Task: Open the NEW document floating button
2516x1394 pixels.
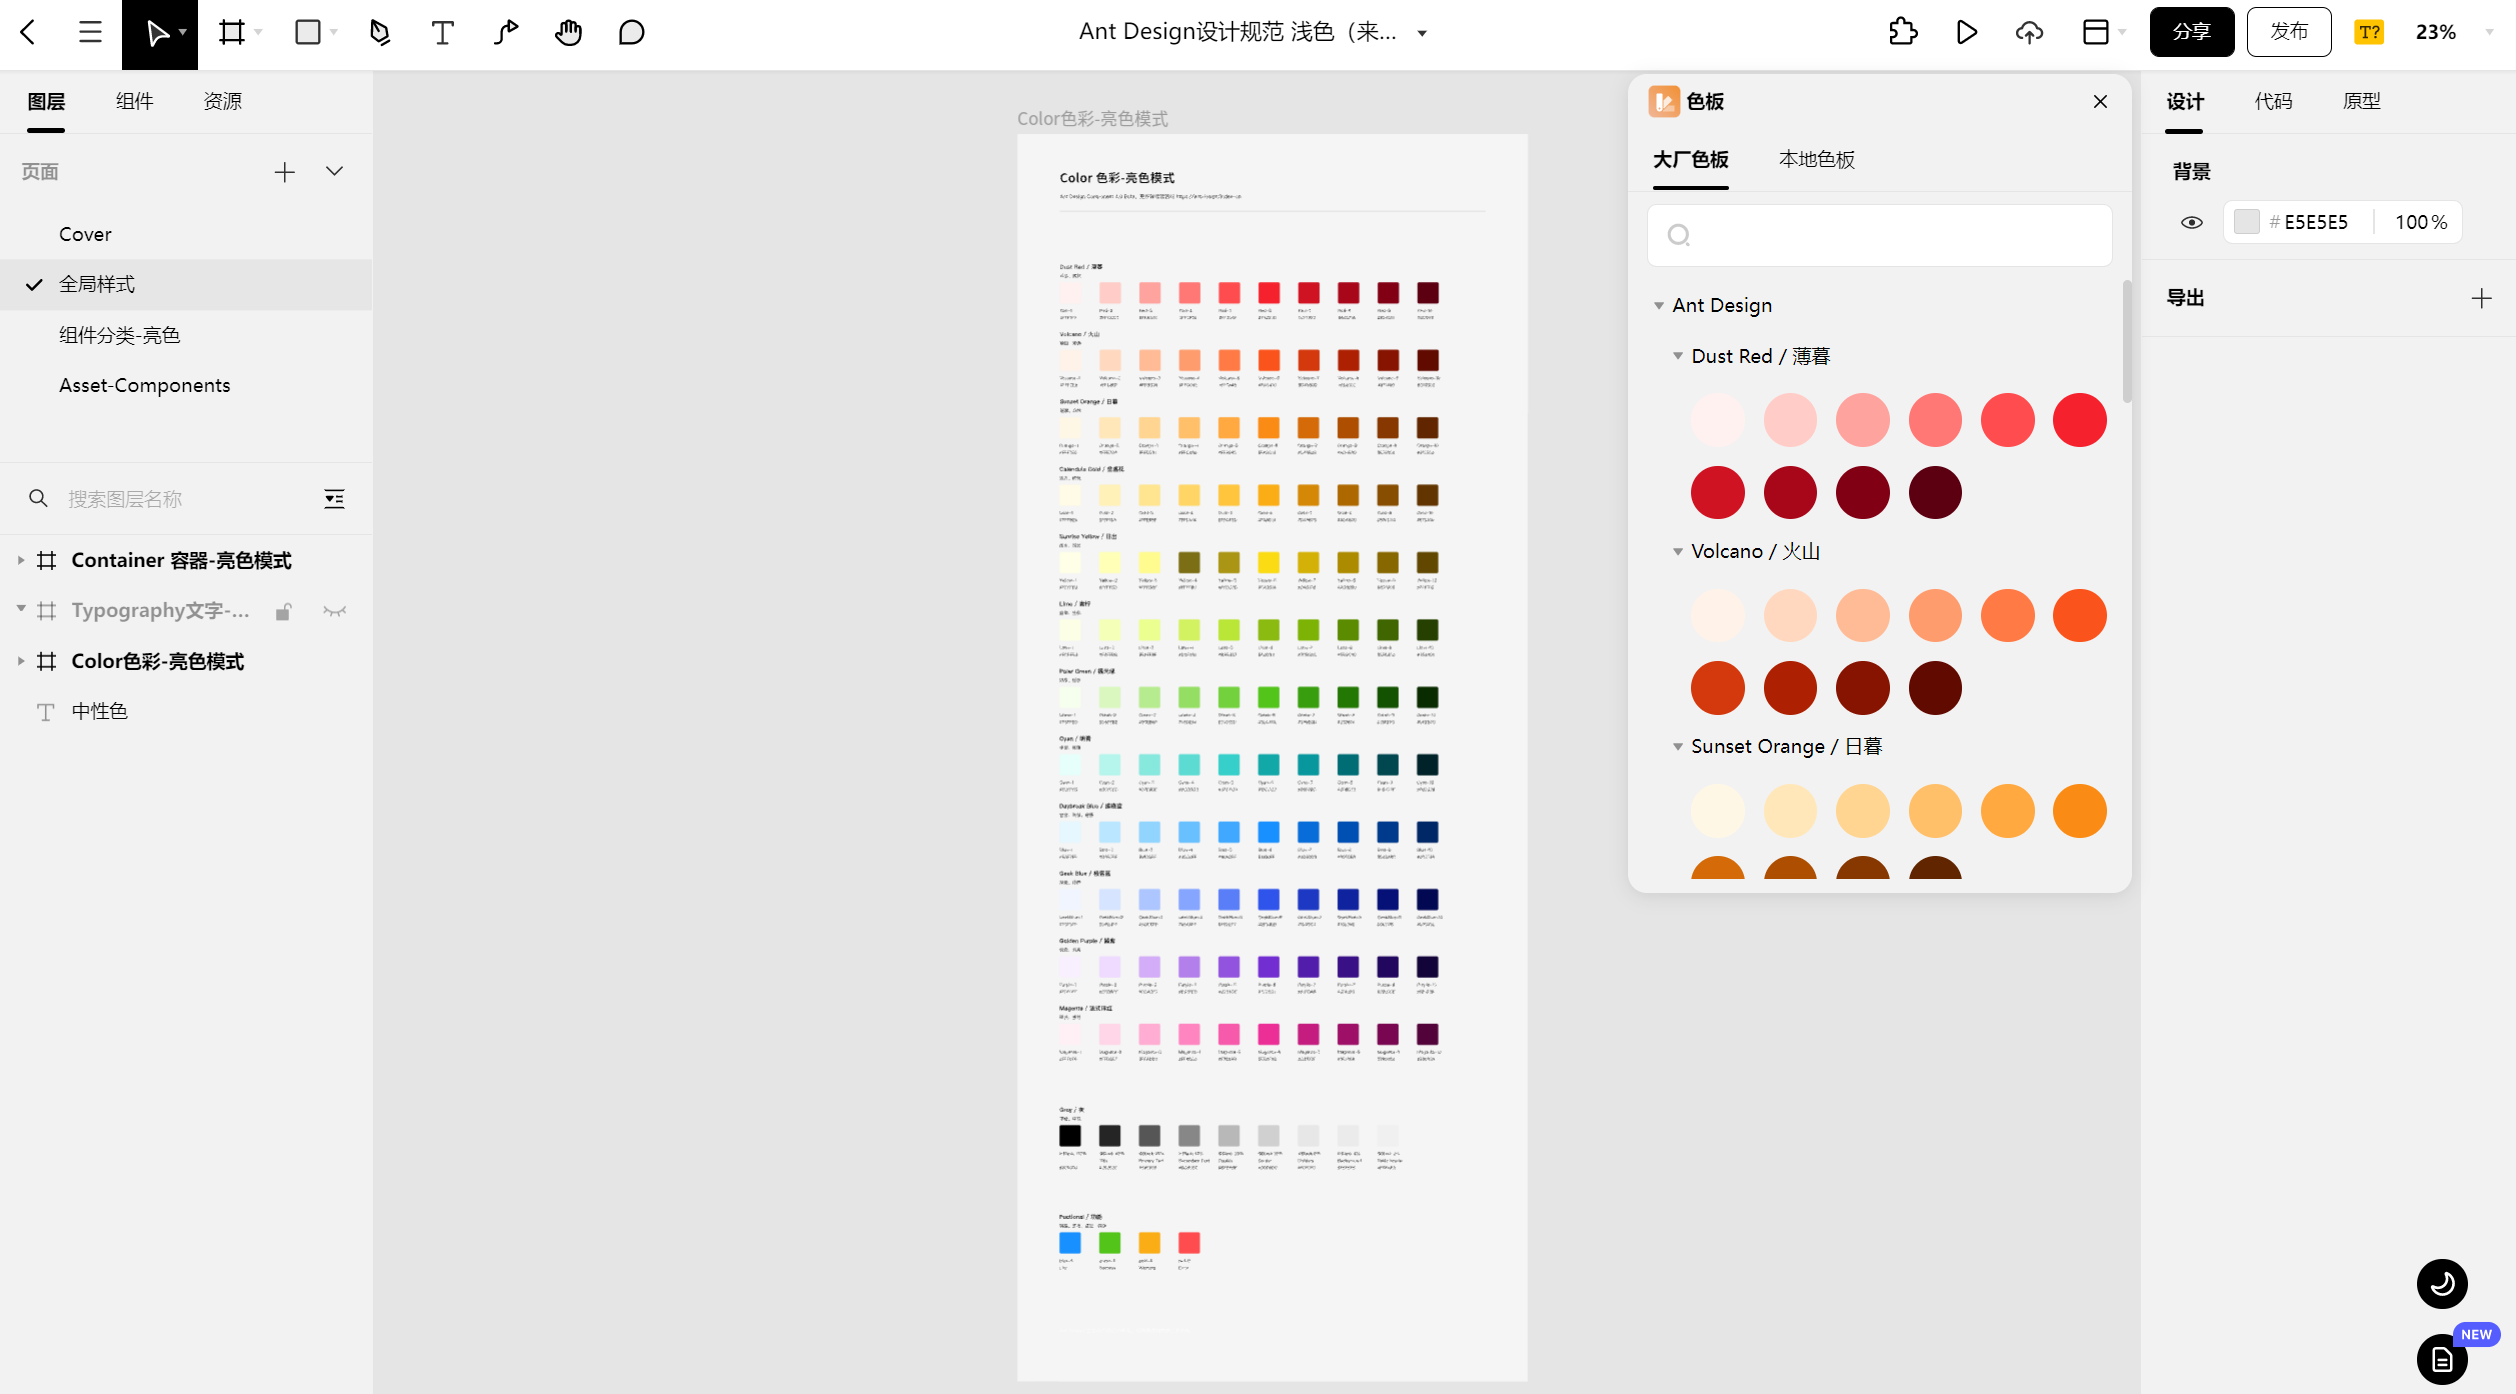Action: tap(2442, 1359)
